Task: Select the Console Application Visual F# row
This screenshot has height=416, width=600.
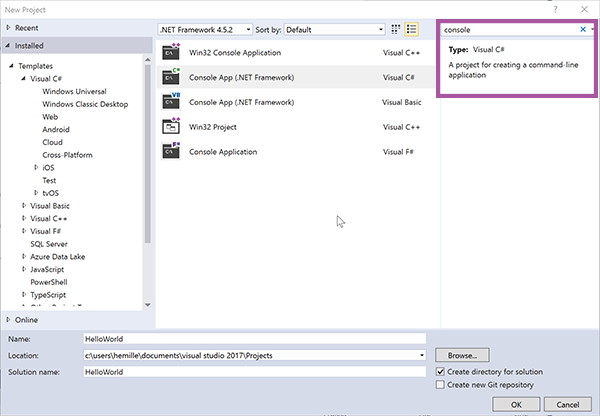Action: [296, 152]
